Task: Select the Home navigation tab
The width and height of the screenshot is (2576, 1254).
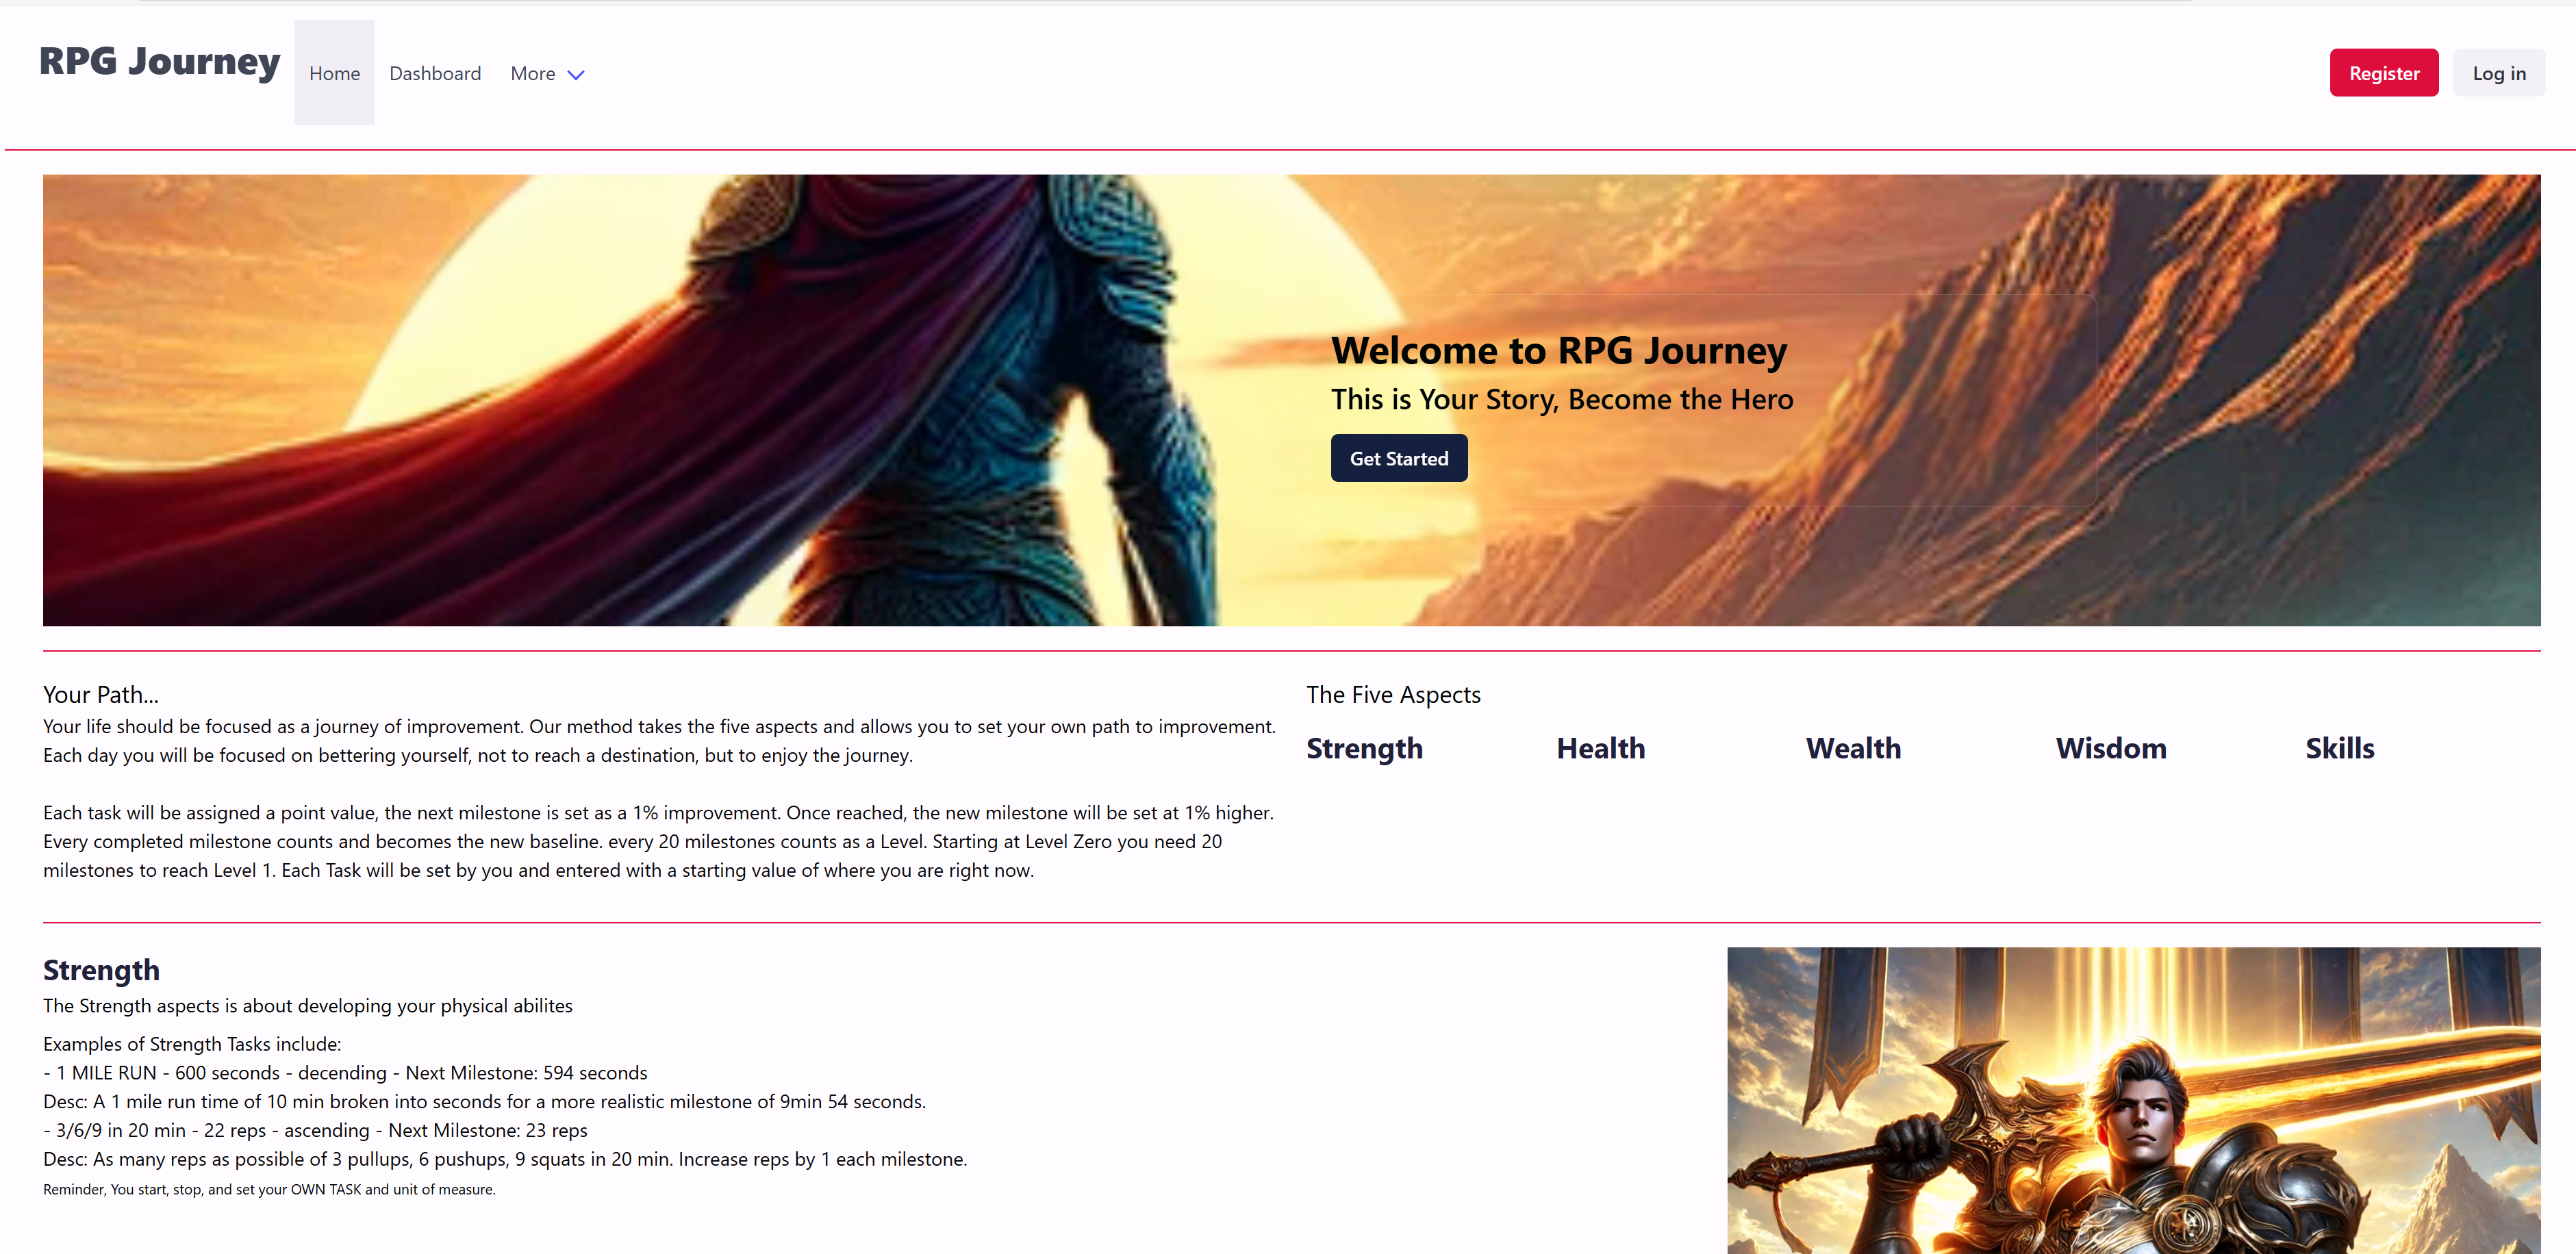Action: point(334,73)
